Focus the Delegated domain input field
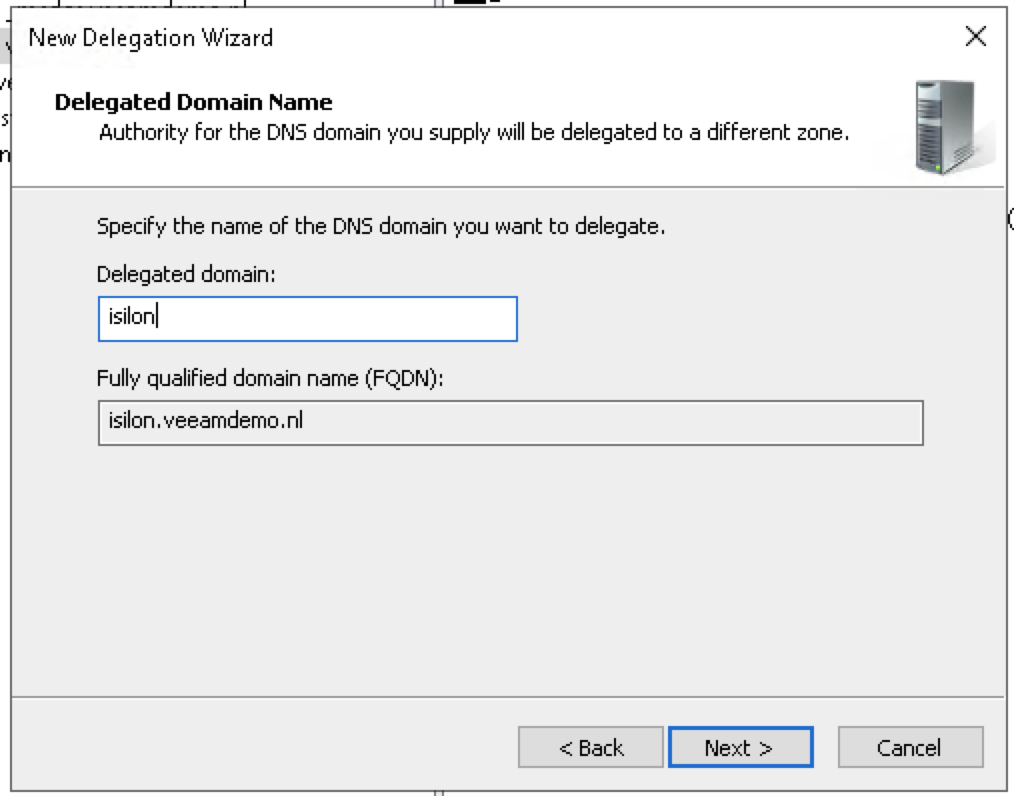Viewport: 1014px width, 796px height. pos(307,319)
